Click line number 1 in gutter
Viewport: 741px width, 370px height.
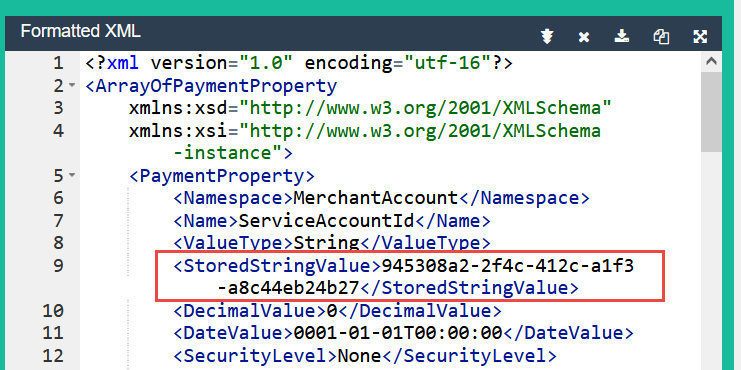tap(58, 63)
